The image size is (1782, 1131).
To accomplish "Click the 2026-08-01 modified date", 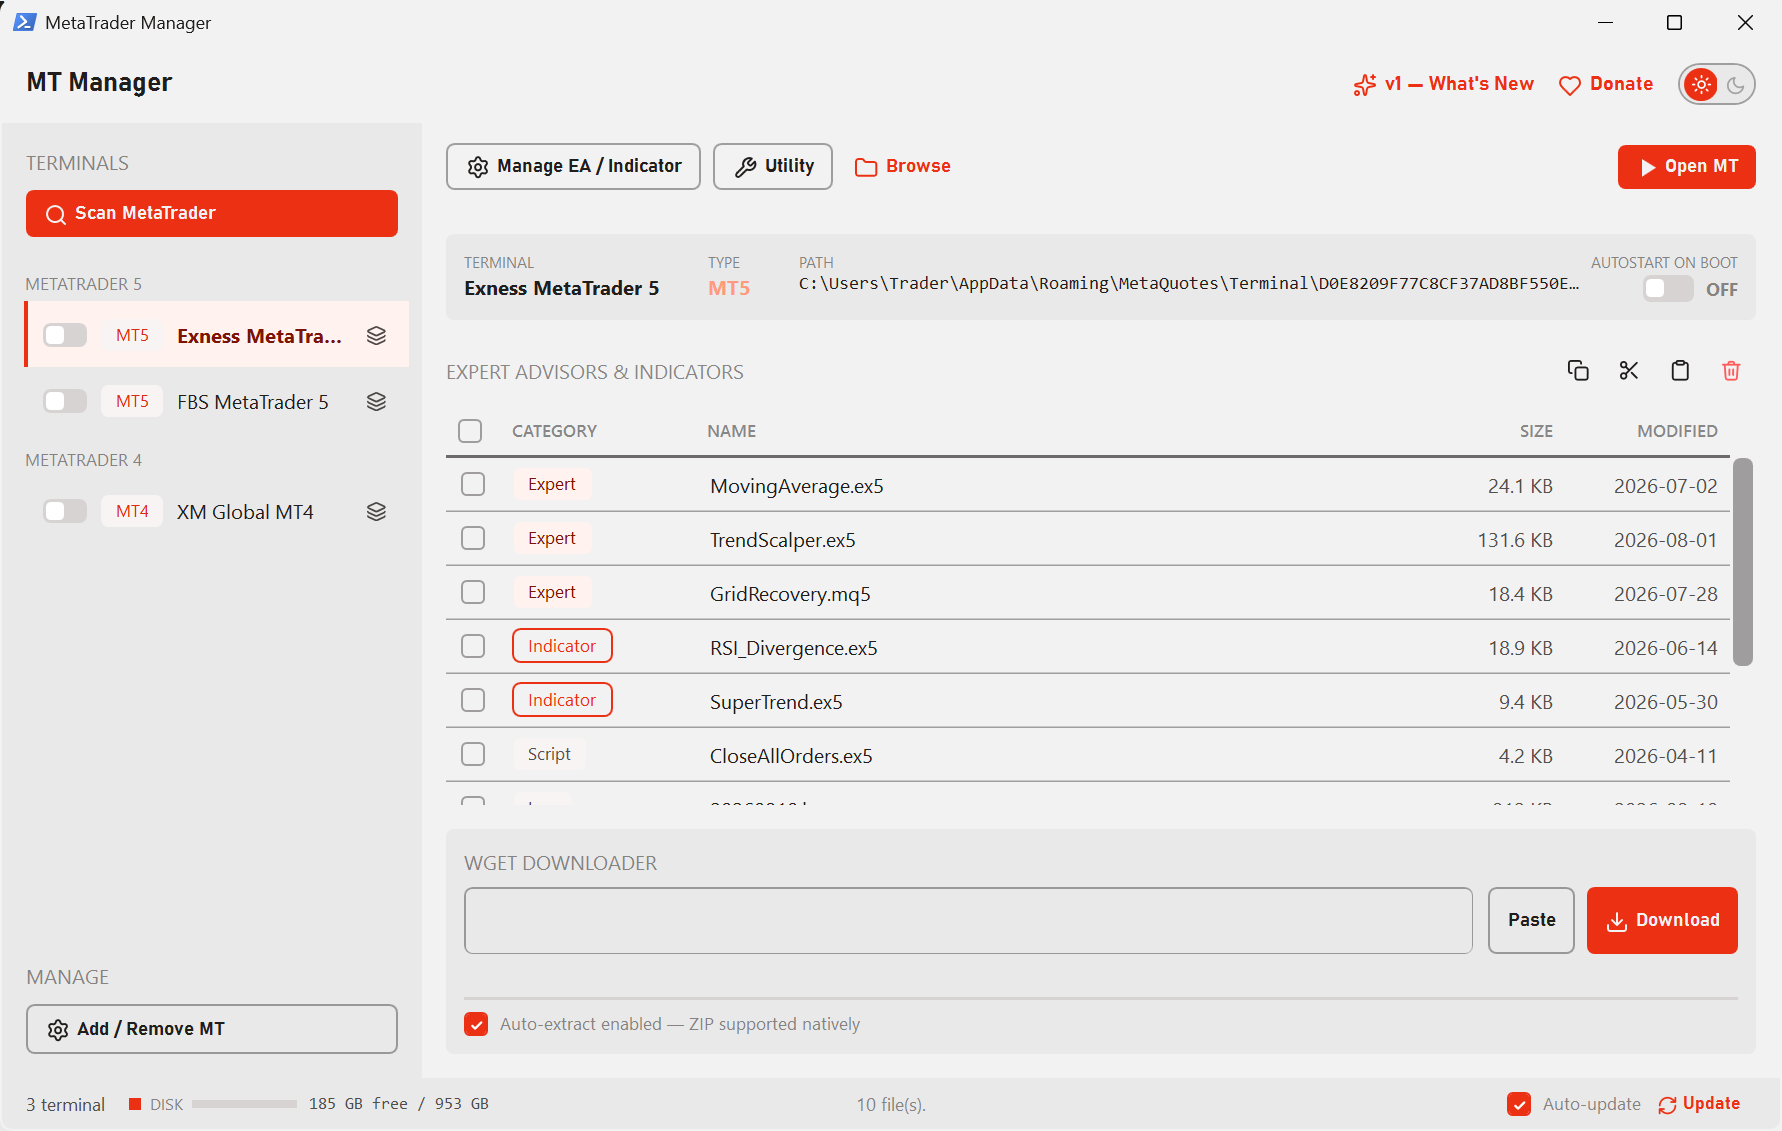I will [x=1665, y=540].
